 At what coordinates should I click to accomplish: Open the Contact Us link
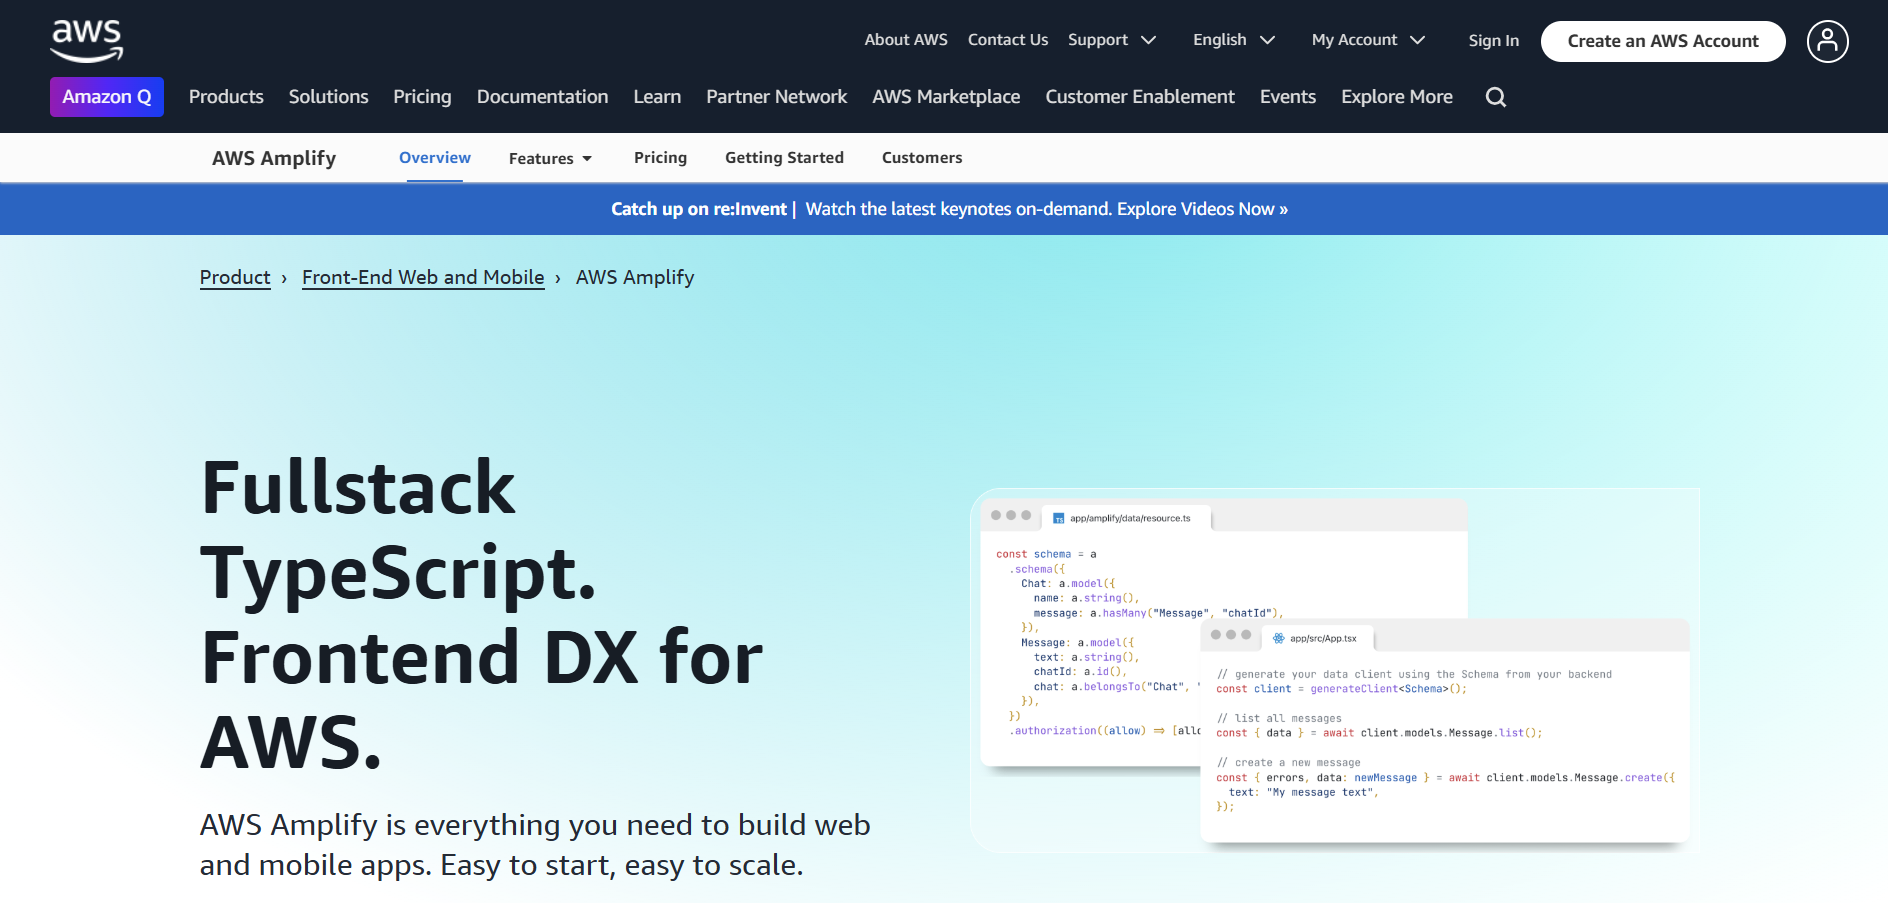pyautogui.click(x=1008, y=40)
